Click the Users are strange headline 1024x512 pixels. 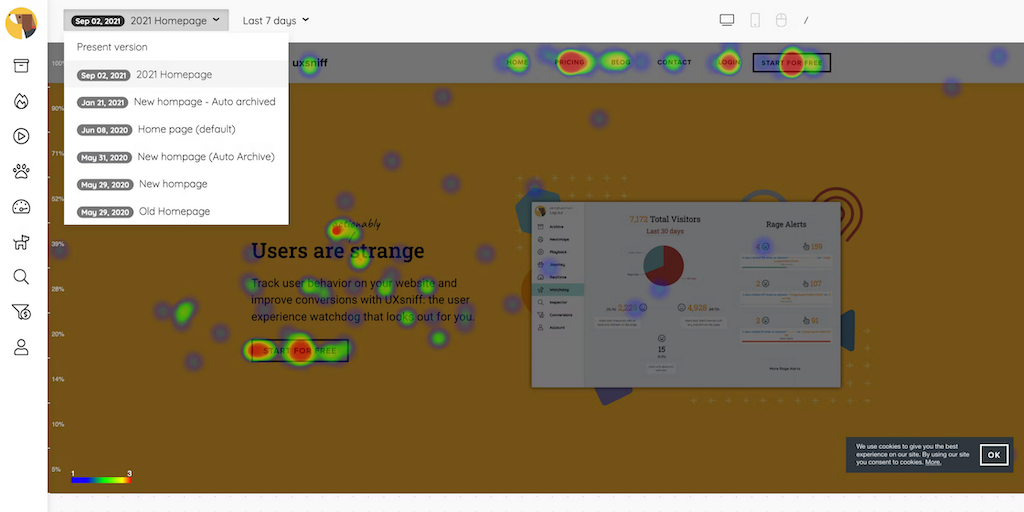pyautogui.click(x=338, y=251)
